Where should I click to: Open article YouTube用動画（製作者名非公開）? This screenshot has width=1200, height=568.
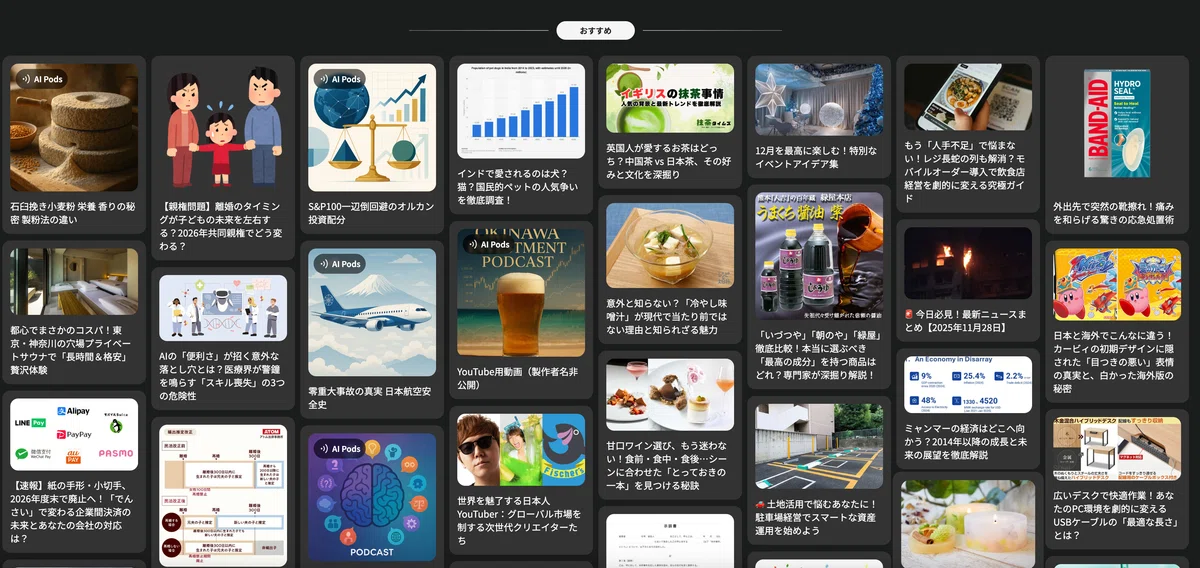521,378
